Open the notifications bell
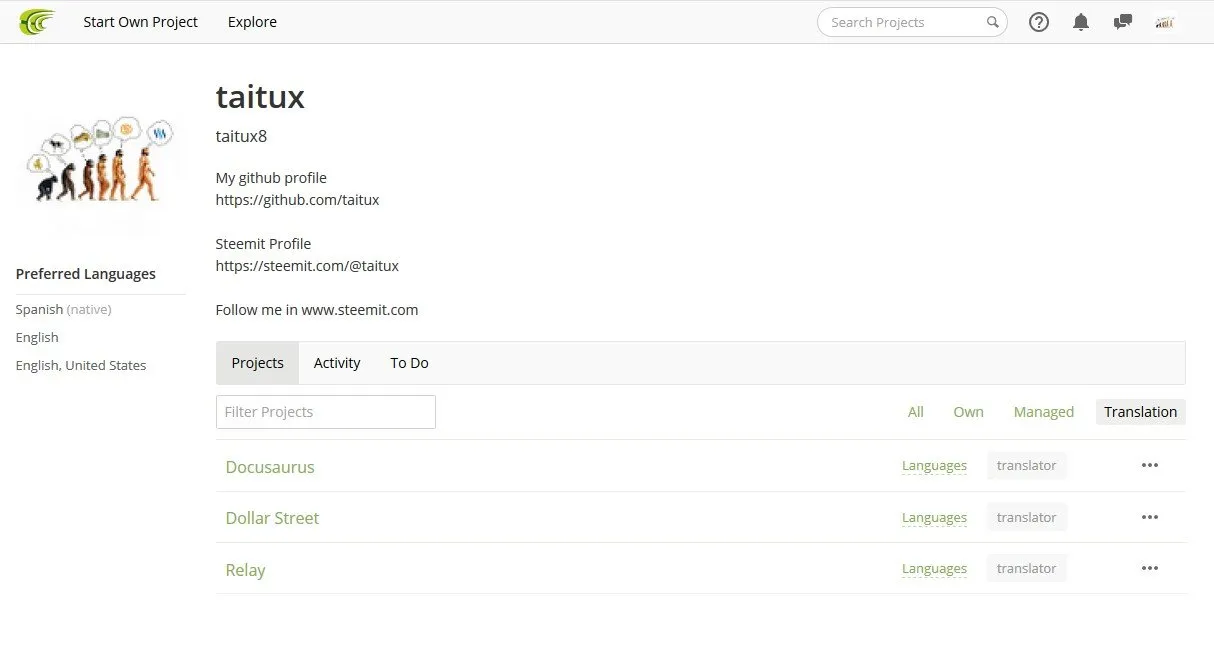1214x666 pixels. [1081, 22]
